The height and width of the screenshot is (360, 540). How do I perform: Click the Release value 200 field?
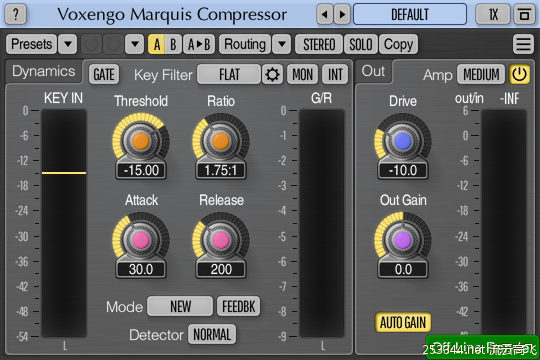(221, 269)
